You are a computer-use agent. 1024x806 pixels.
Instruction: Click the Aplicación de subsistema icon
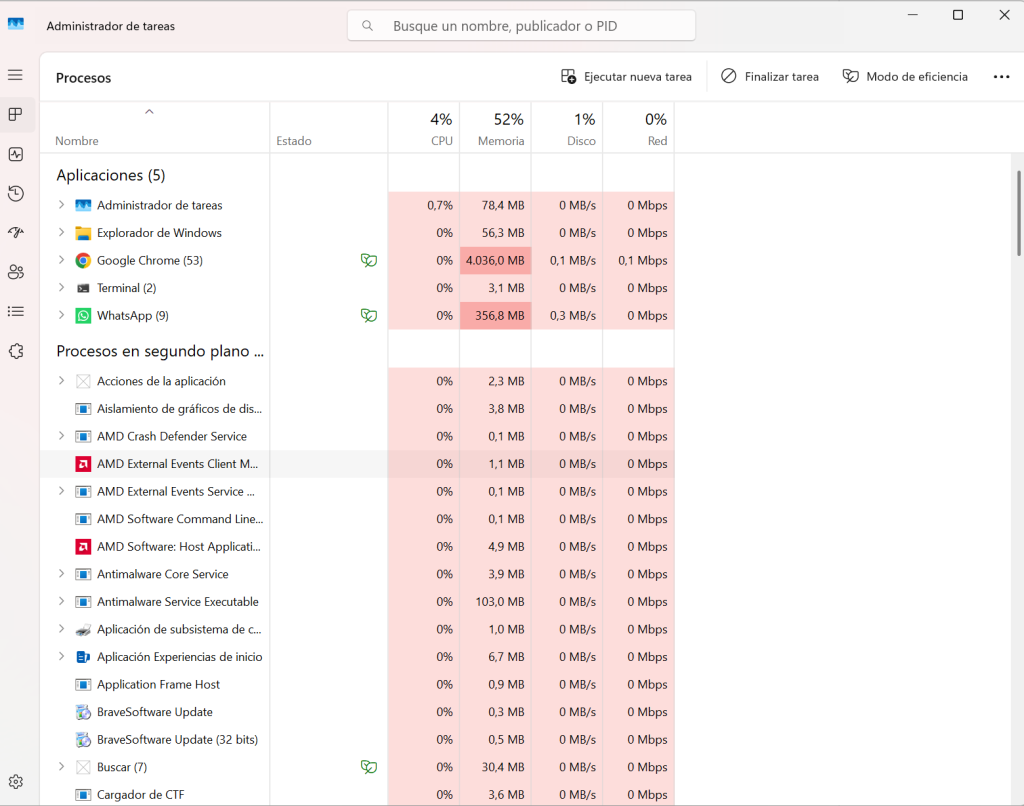point(83,630)
